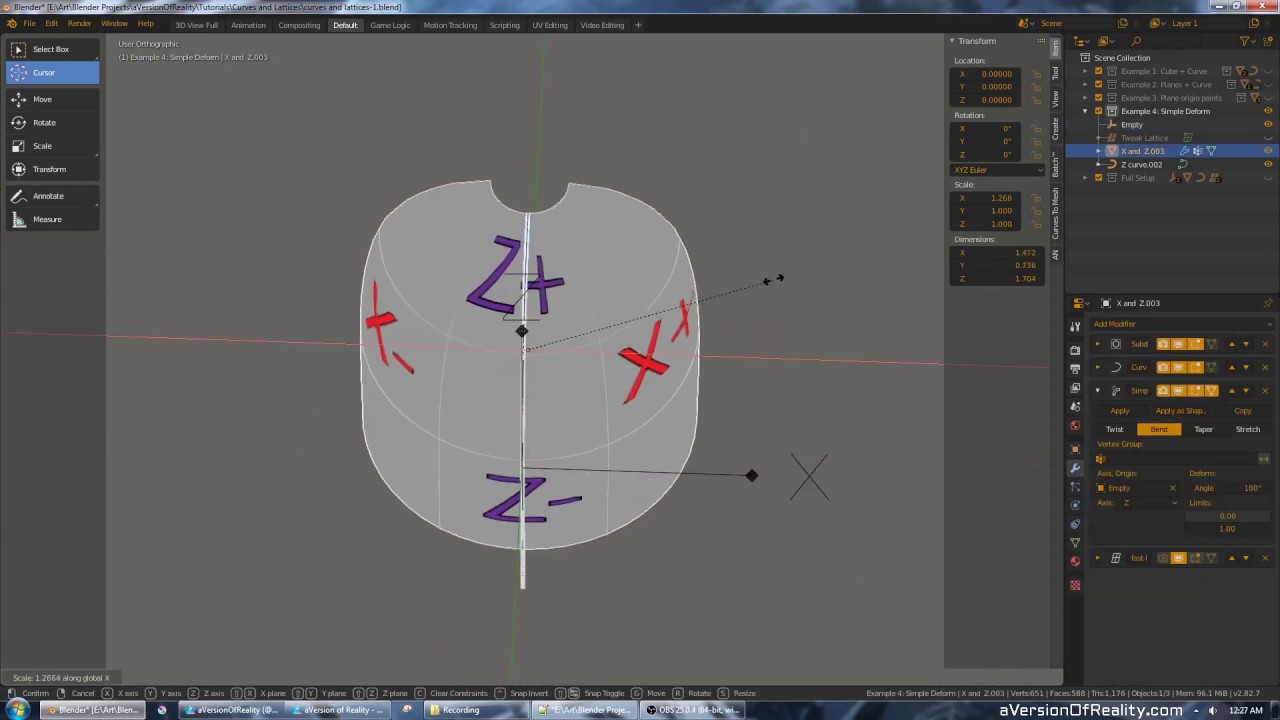Hide Z curve.002 using its eye icon
This screenshot has width=1280, height=720.
[x=1268, y=164]
